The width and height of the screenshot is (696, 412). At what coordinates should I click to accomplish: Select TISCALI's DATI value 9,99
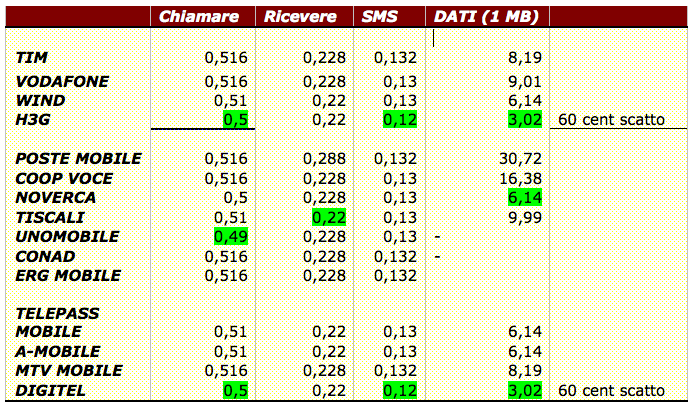(525, 218)
